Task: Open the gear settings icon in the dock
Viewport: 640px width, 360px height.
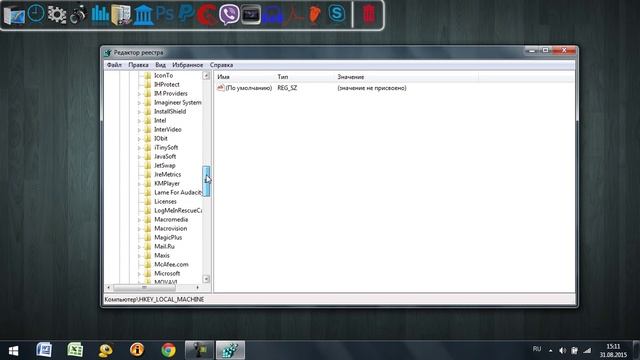Action: click(x=57, y=15)
